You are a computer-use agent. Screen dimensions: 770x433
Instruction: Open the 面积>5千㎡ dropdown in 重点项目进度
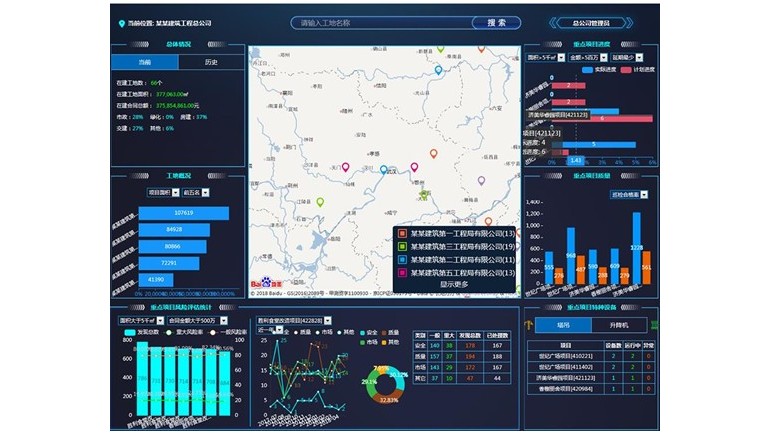(x=545, y=57)
